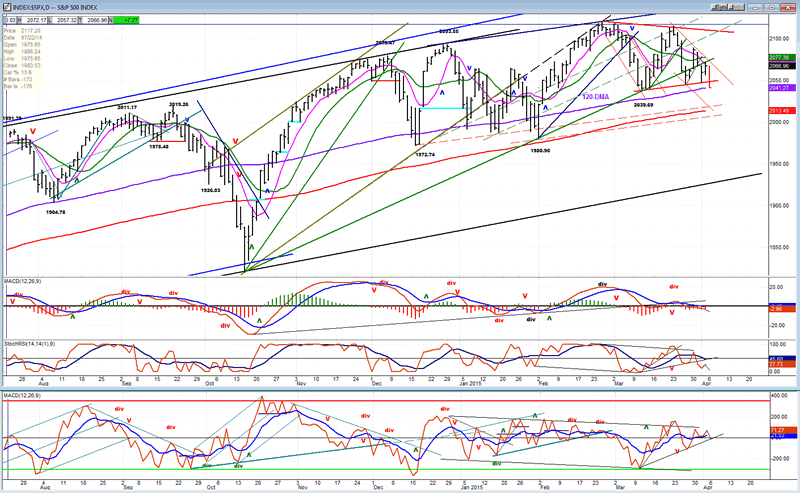This screenshot has width=800, height=493.
Task: Open the Intv link button in the title bar
Action: [x=736, y=7]
